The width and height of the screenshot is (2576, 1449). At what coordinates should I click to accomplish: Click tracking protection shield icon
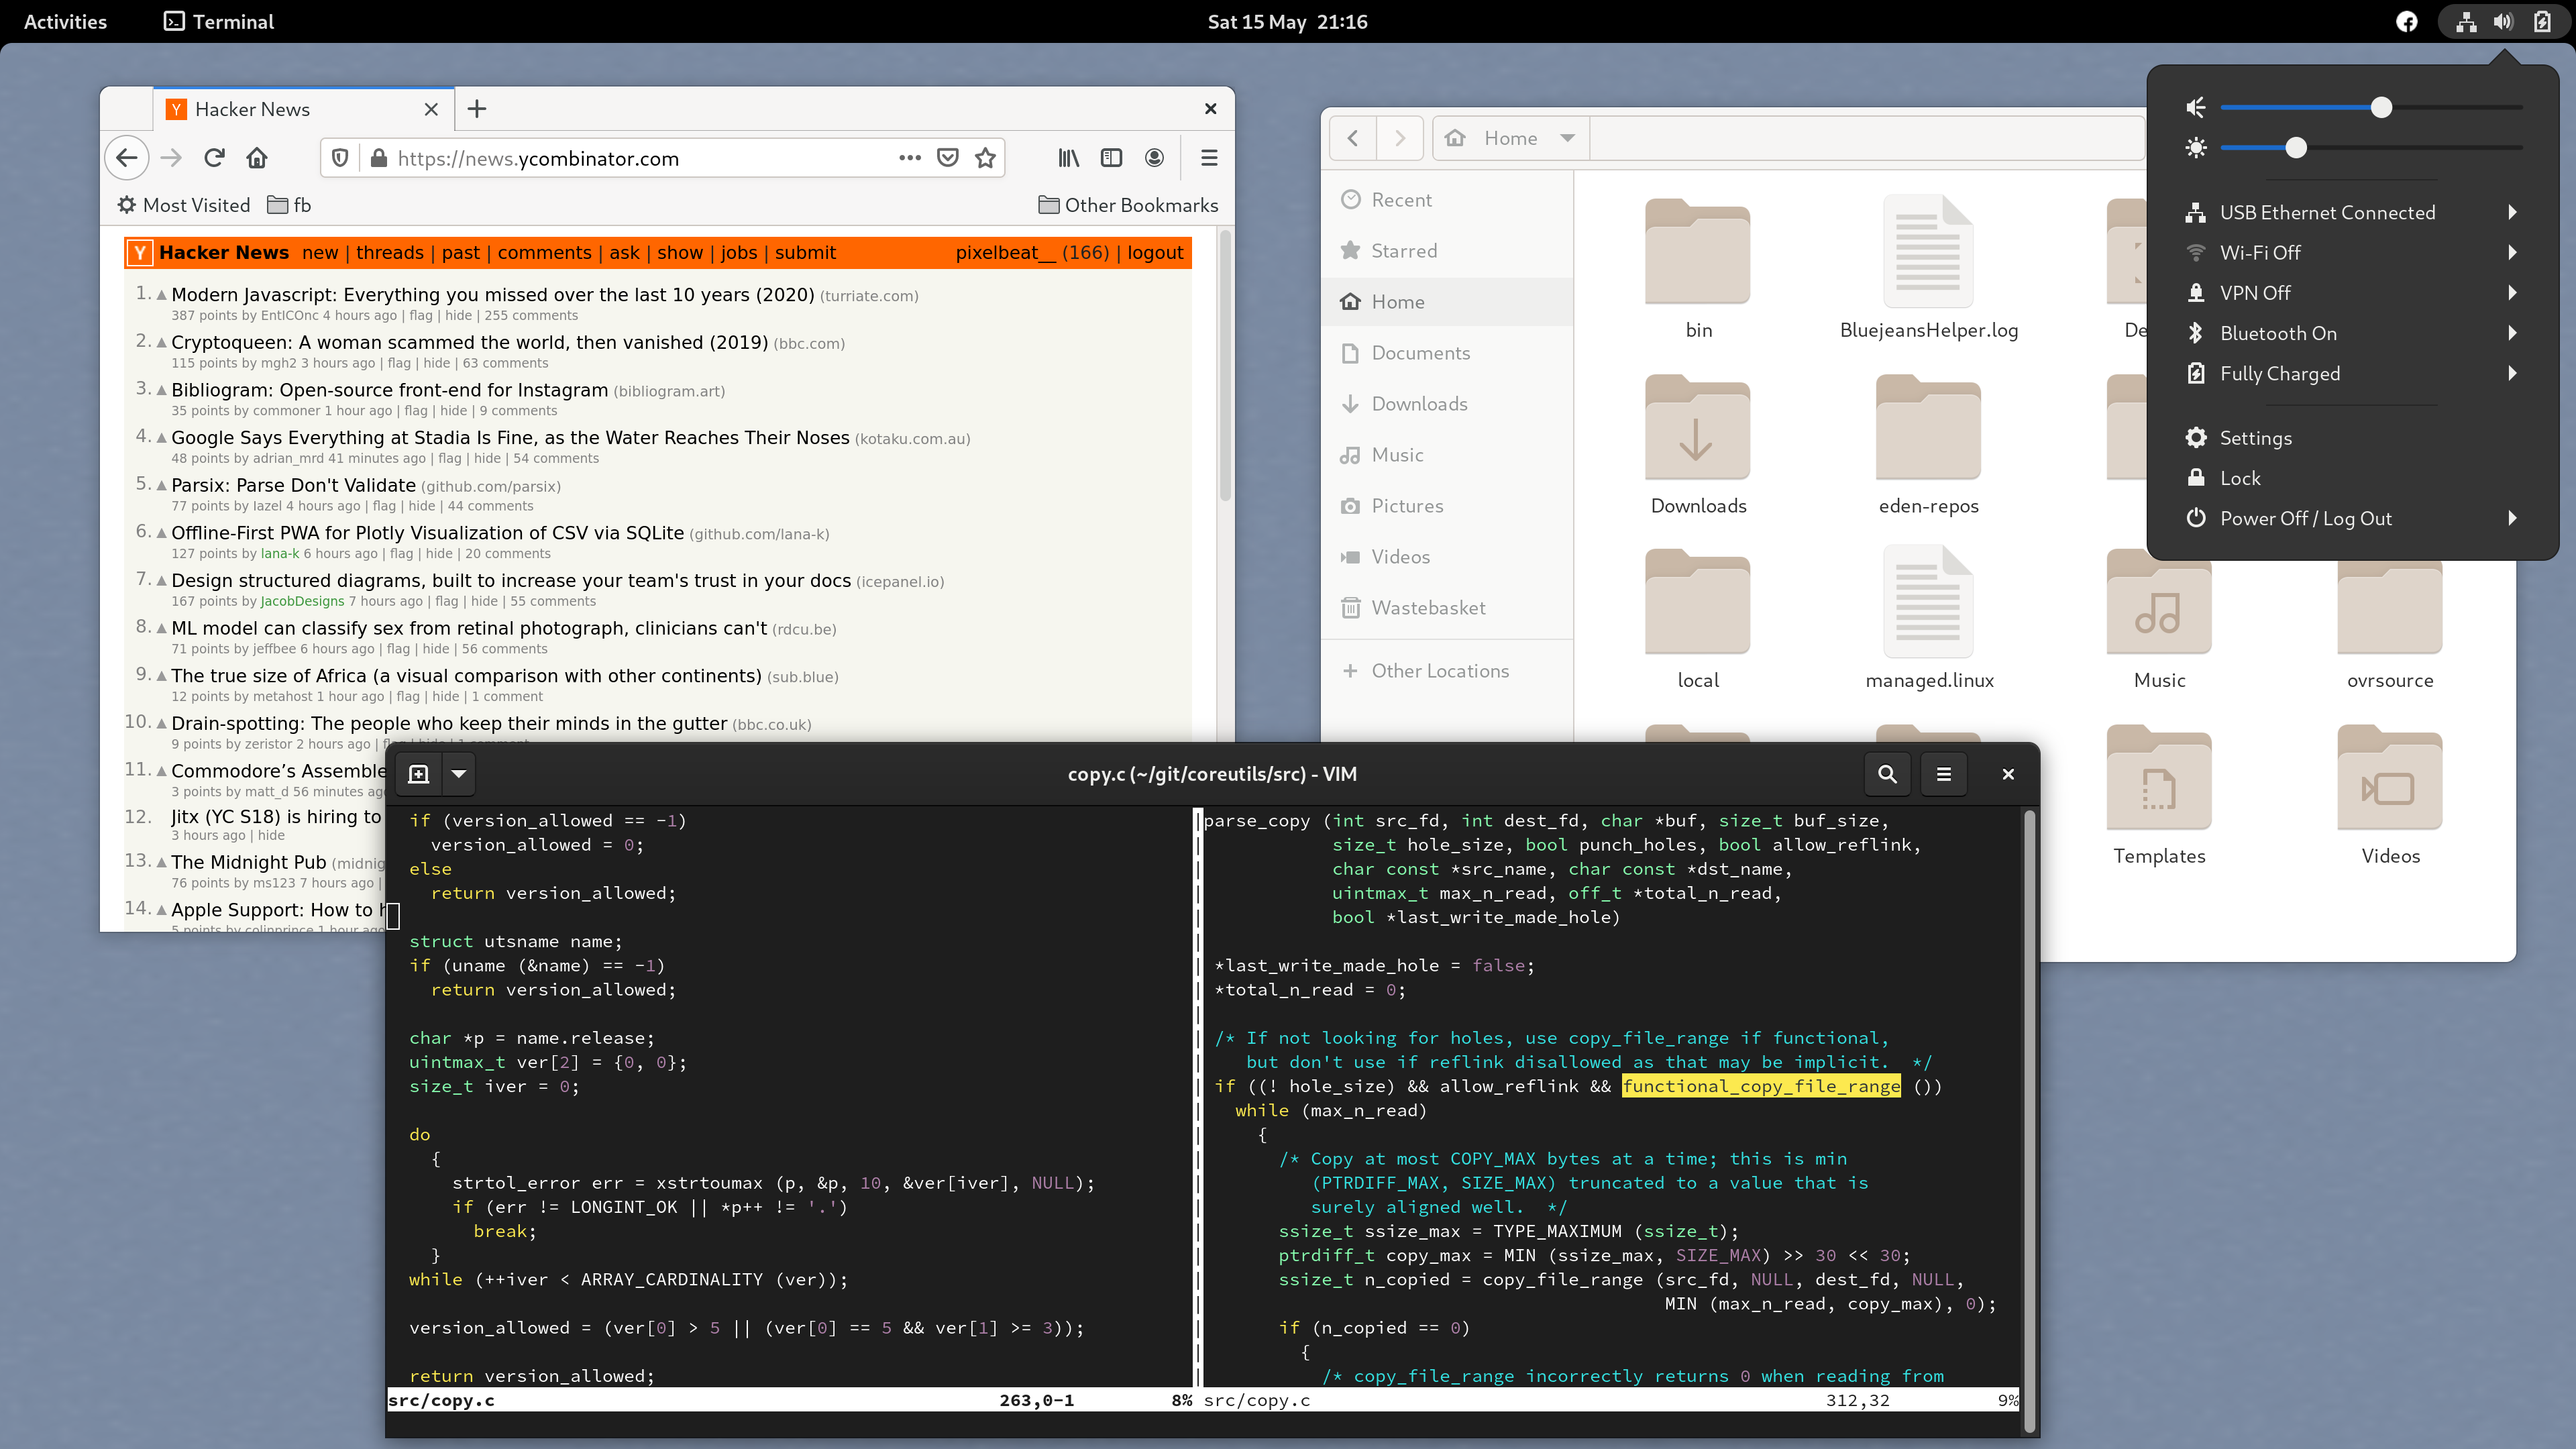pyautogui.click(x=340, y=158)
